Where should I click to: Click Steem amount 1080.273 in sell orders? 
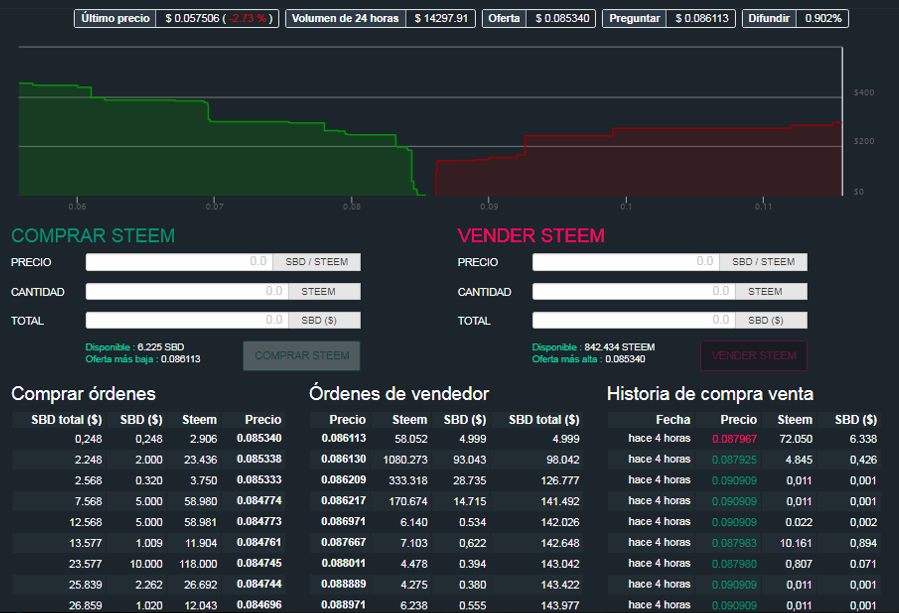pyautogui.click(x=405, y=459)
